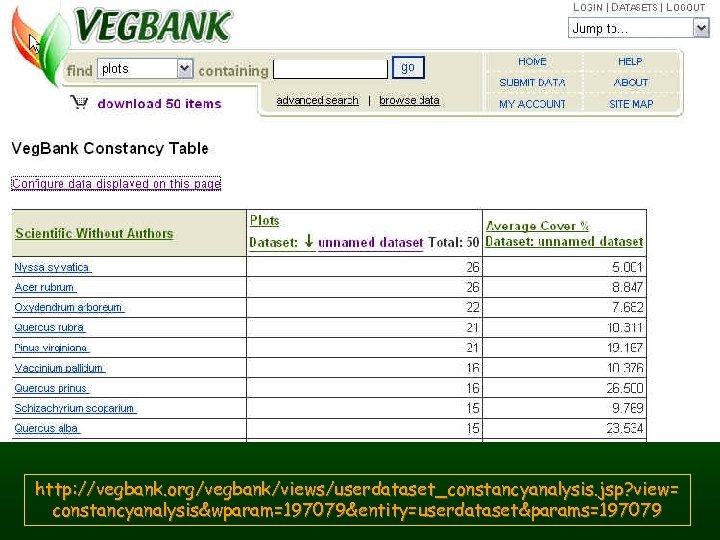Click the VegBank leaf logo

coord(40,46)
